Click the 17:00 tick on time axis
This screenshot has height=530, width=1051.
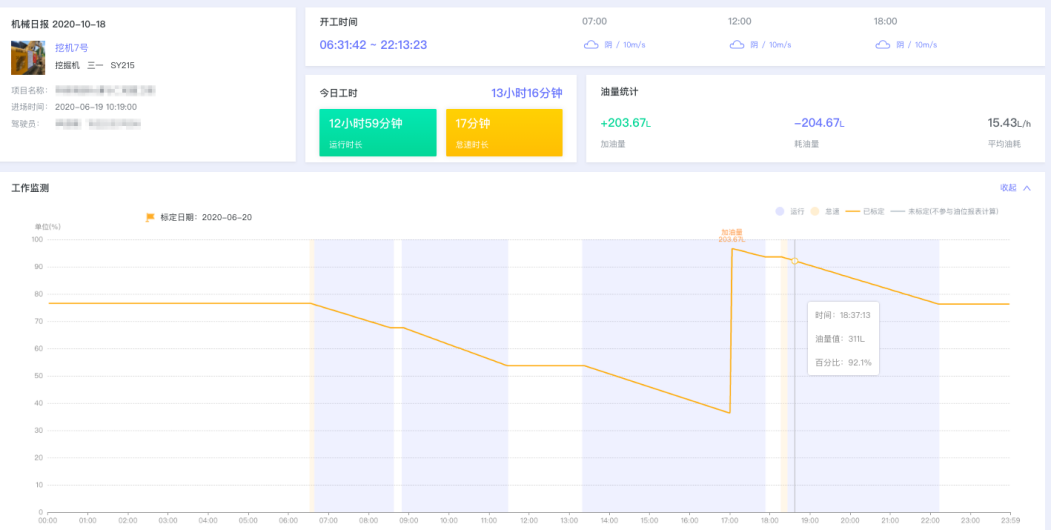tap(729, 520)
